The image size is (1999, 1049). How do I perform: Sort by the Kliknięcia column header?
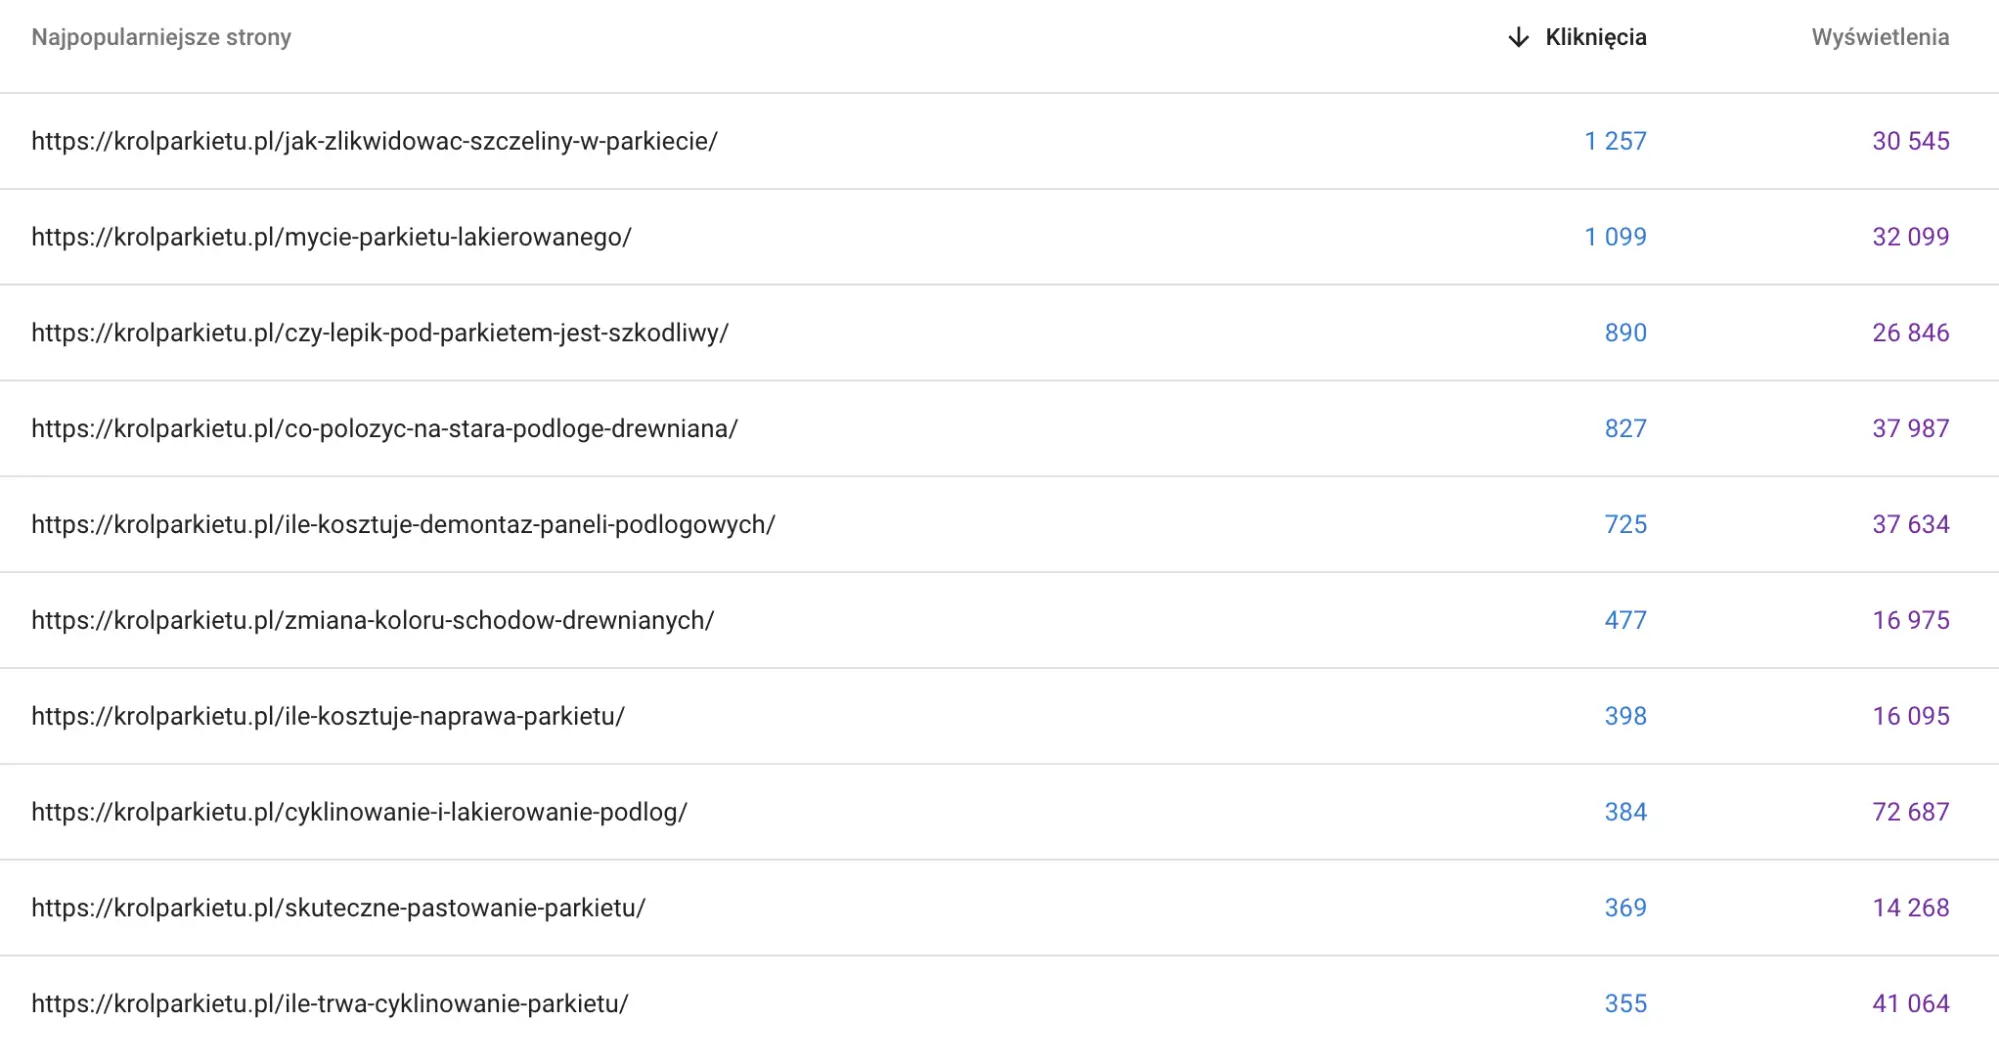pyautogui.click(x=1595, y=37)
